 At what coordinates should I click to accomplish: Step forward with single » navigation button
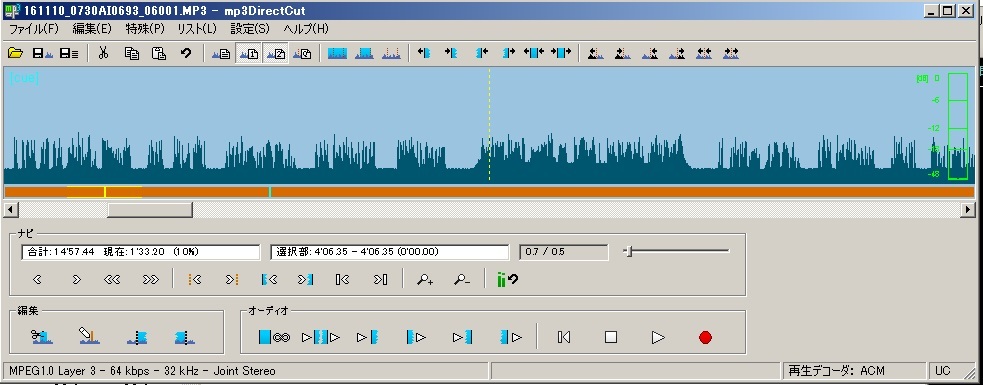point(76,280)
